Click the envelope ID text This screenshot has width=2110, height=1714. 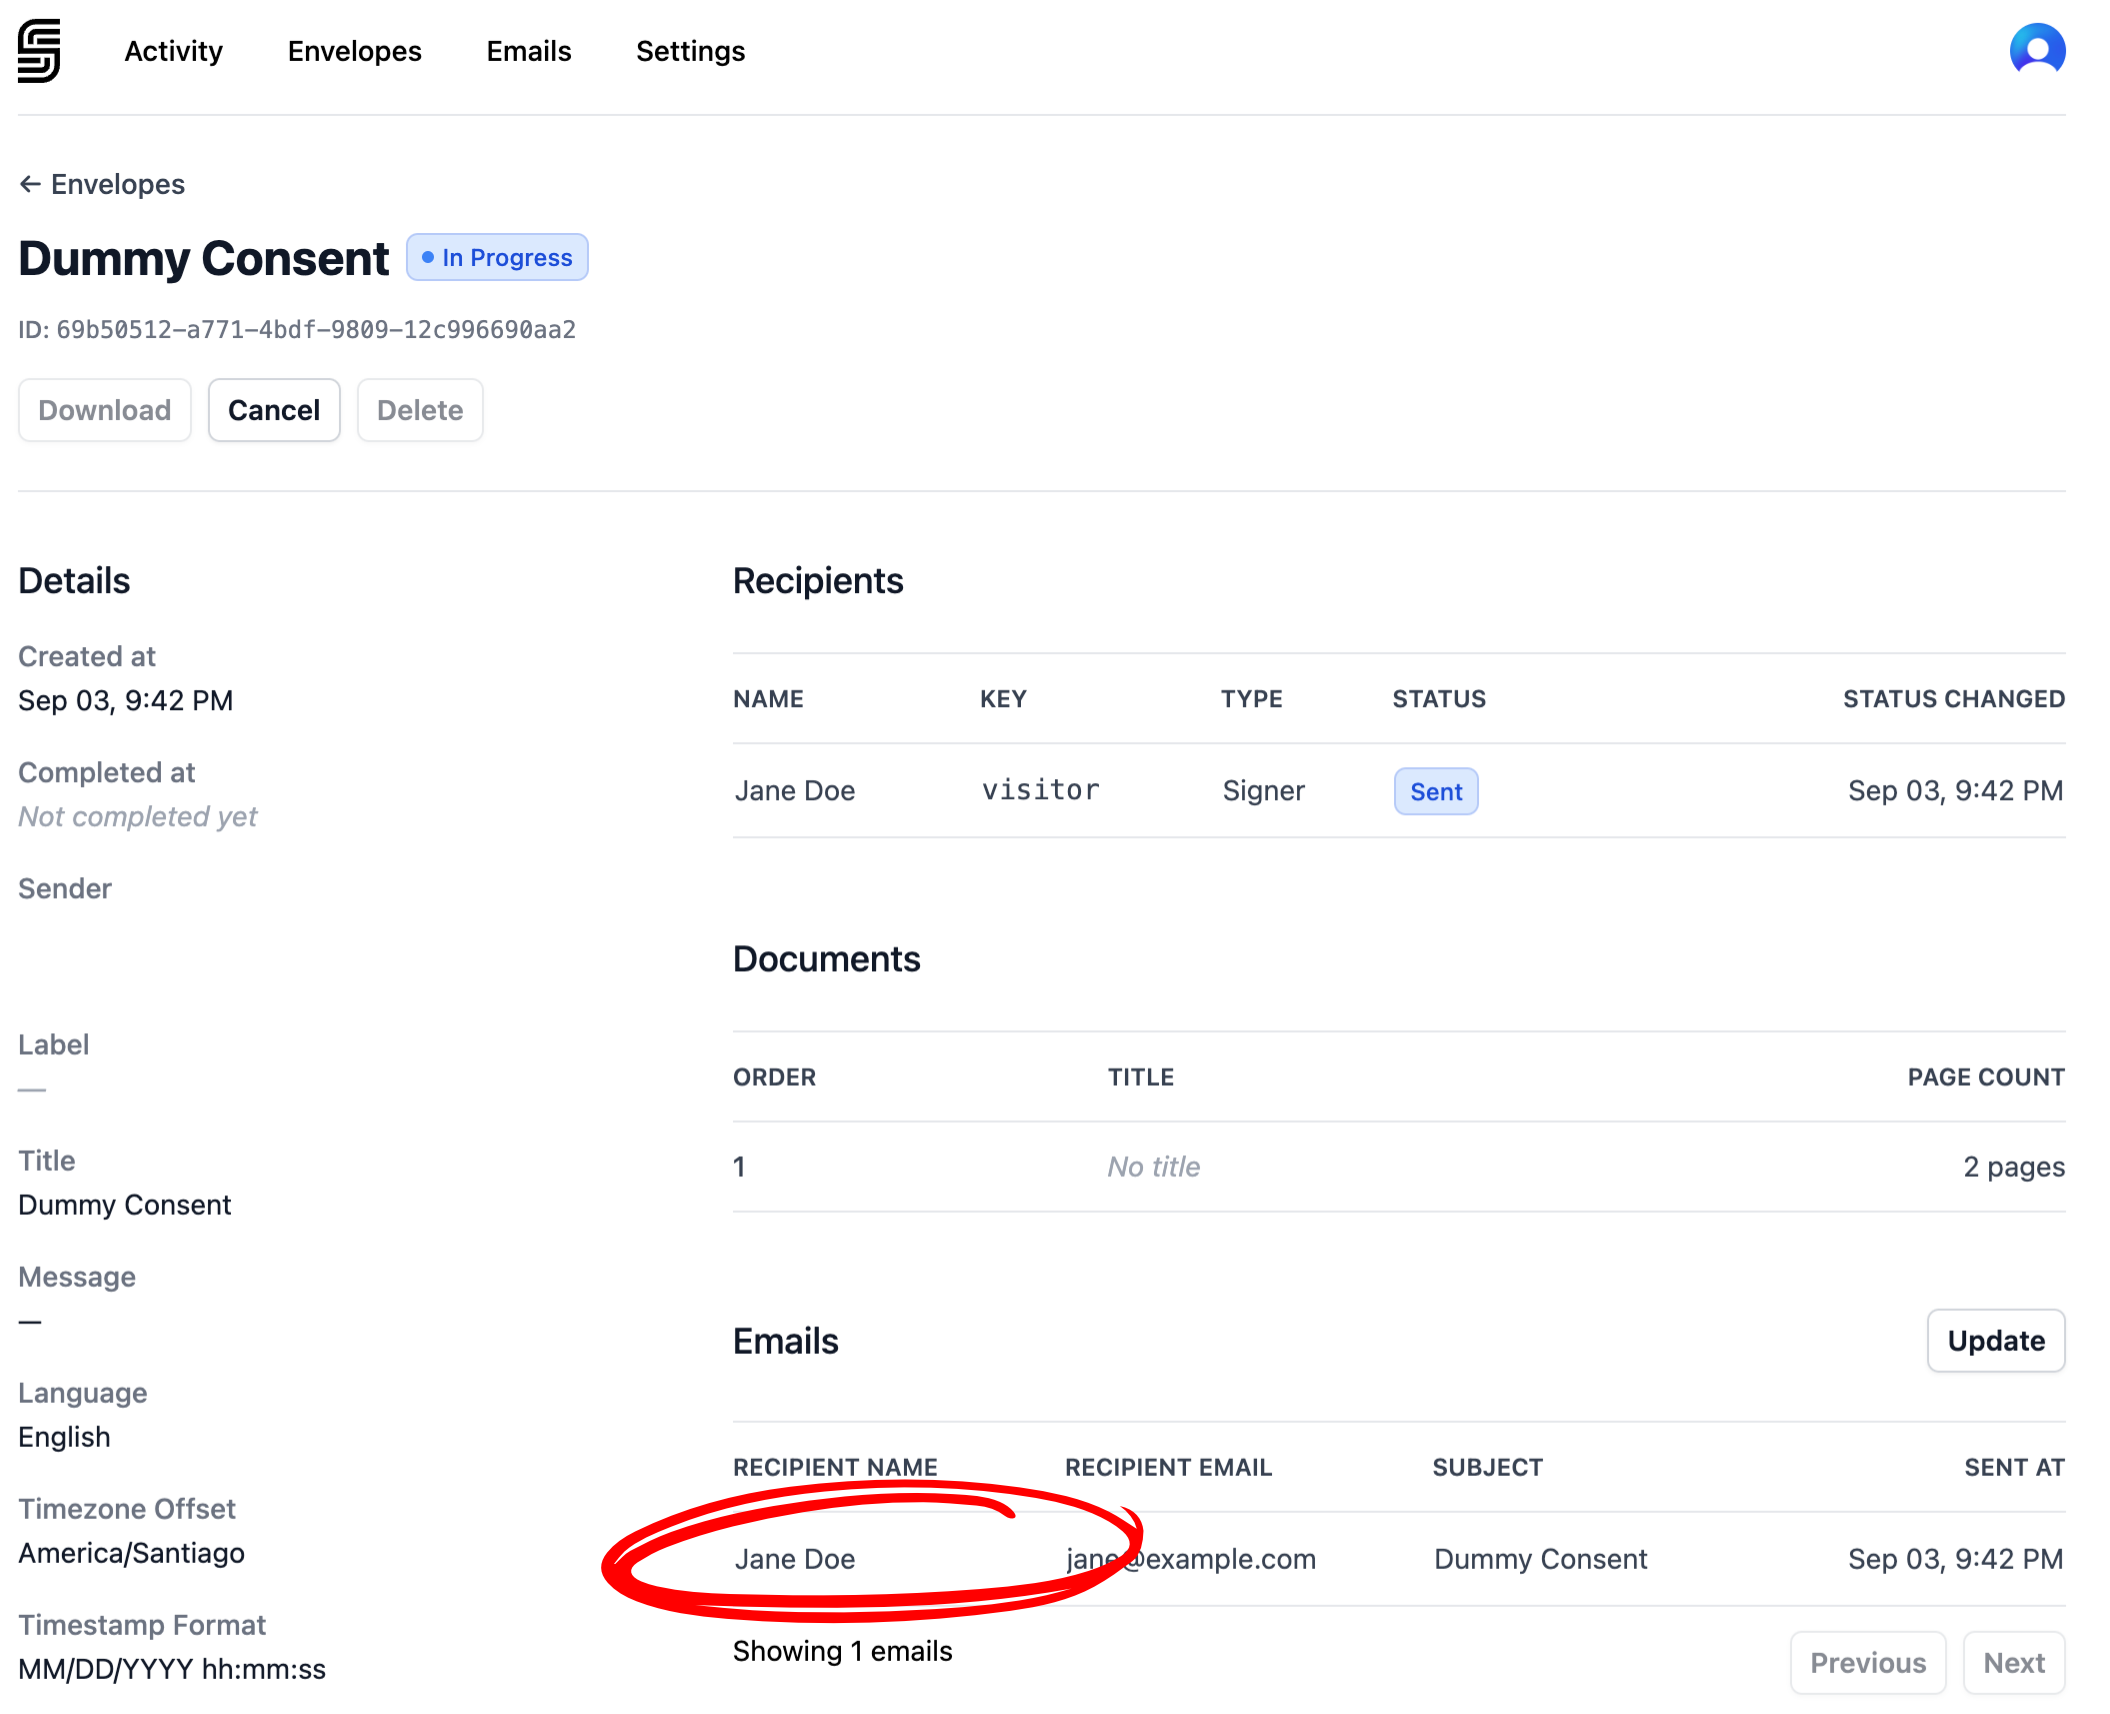coord(315,330)
